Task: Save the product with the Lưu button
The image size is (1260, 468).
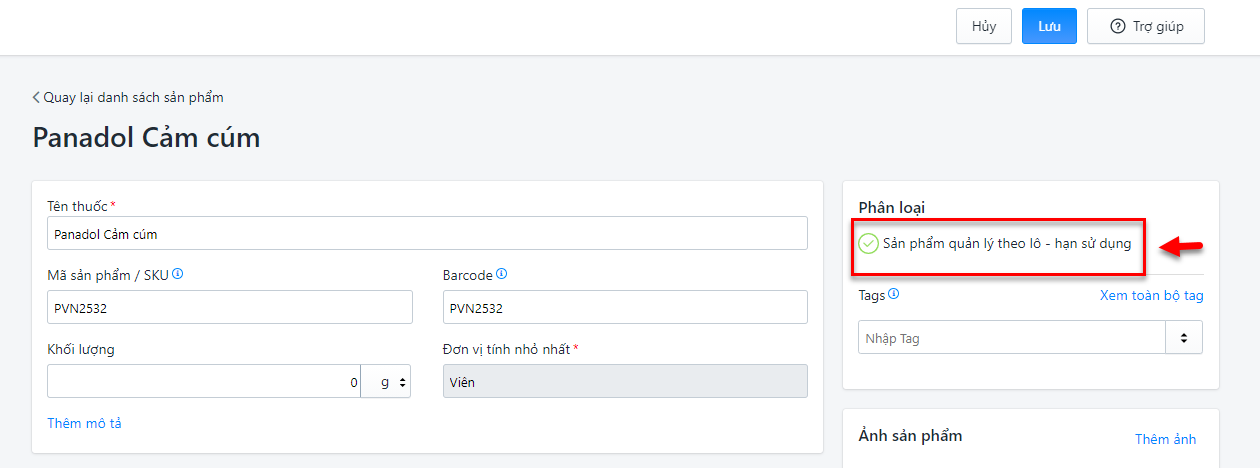Action: click(1049, 26)
